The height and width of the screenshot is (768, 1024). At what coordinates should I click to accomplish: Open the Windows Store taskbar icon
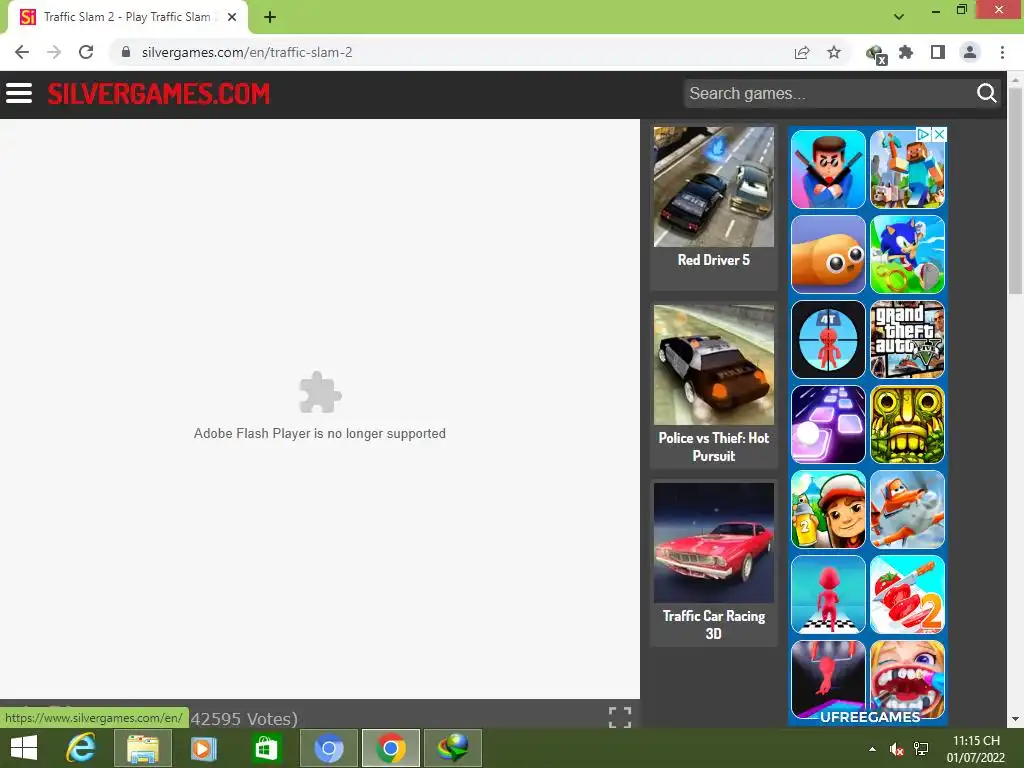pos(266,748)
